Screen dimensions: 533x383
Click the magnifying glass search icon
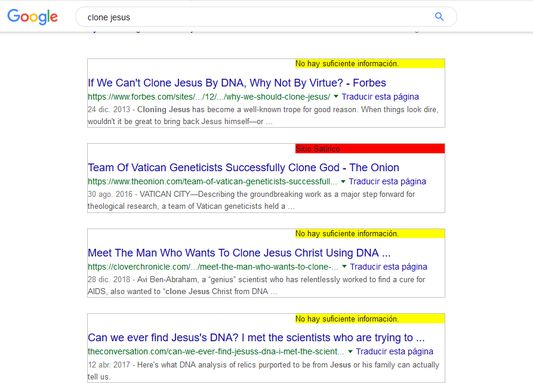tap(439, 16)
